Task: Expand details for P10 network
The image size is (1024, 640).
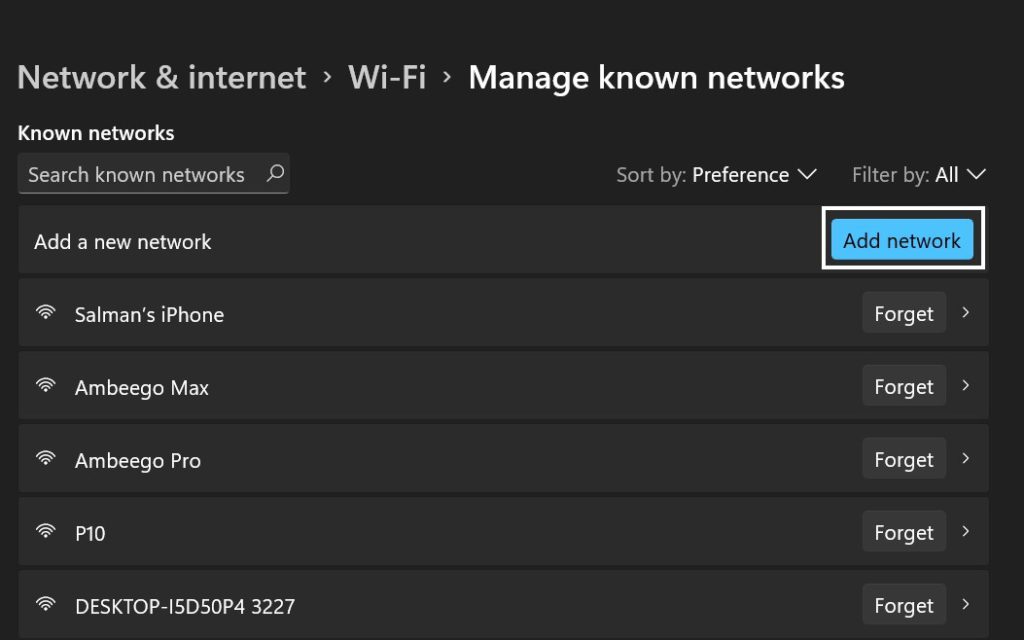Action: tap(967, 532)
